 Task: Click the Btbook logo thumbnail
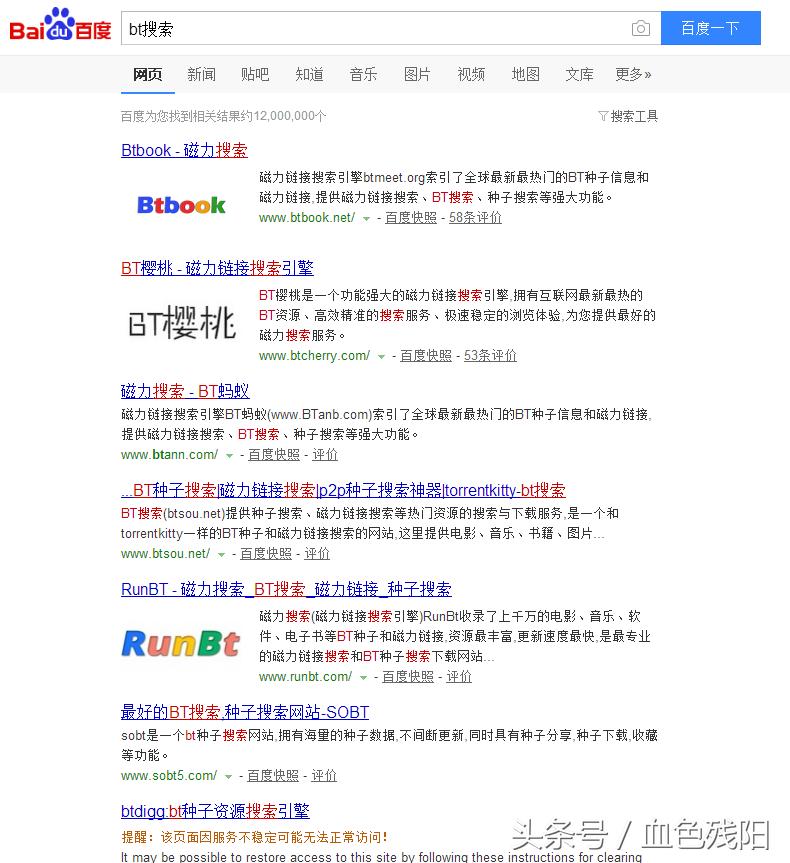pos(181,205)
